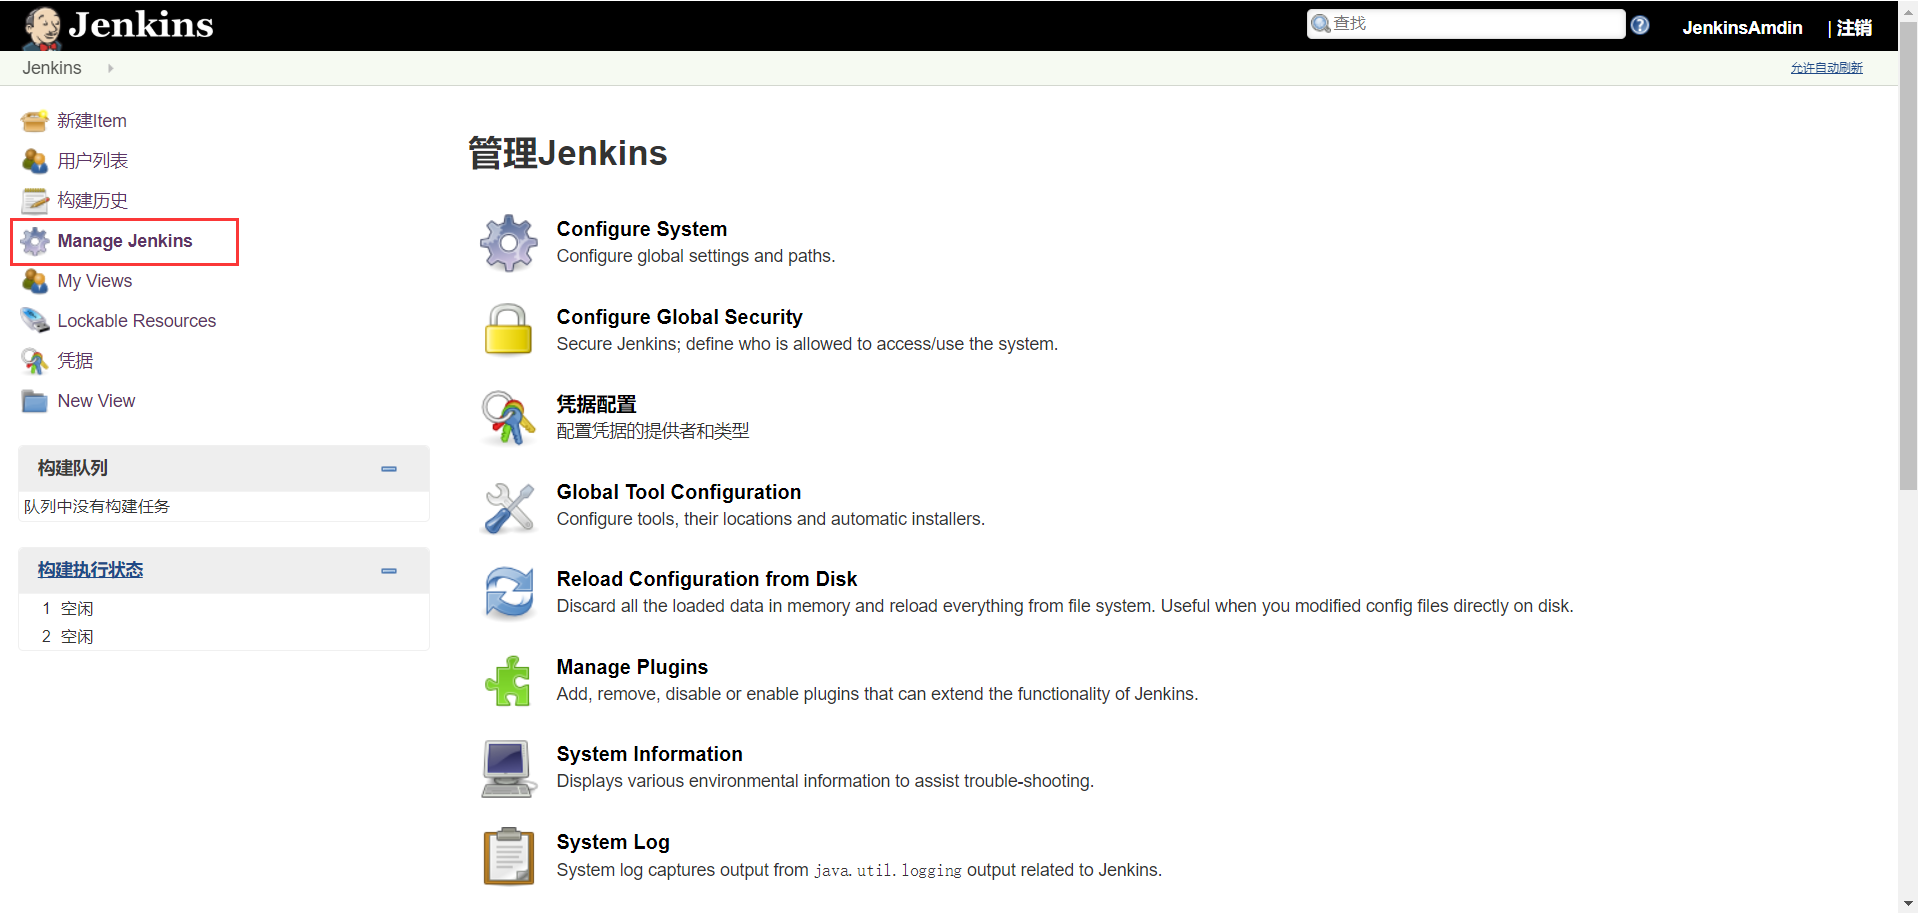This screenshot has height=913, width=1918.
Task: Click the Reload Configuration from Disk icon
Action: point(508,593)
